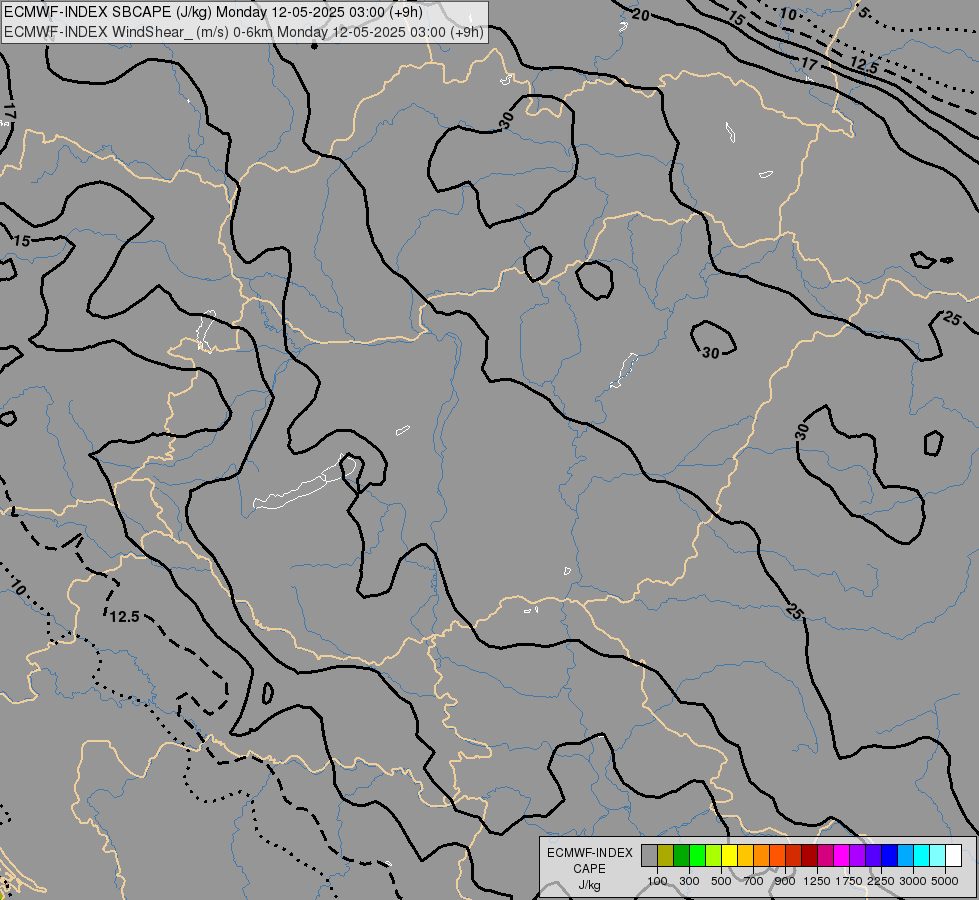This screenshot has width=979, height=900.
Task: Click the 5 contour label at top right
Action: (x=863, y=11)
